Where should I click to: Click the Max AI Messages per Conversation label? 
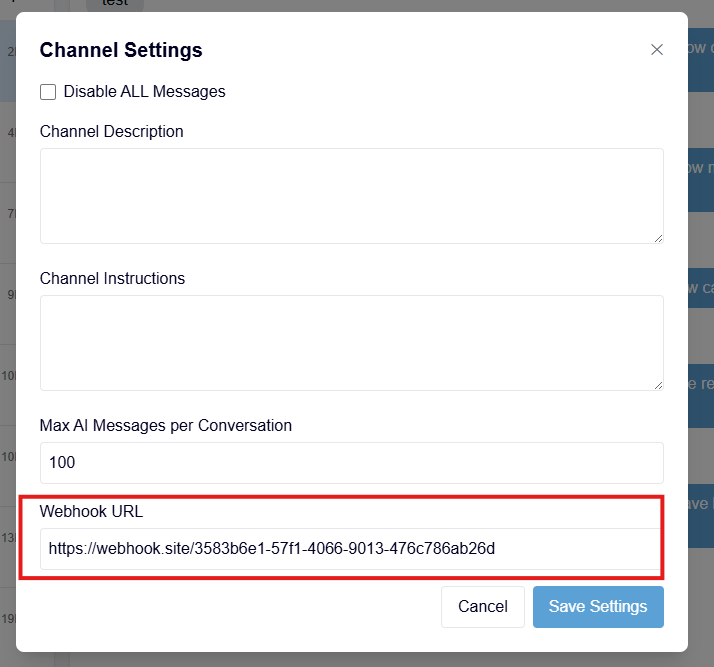166,425
